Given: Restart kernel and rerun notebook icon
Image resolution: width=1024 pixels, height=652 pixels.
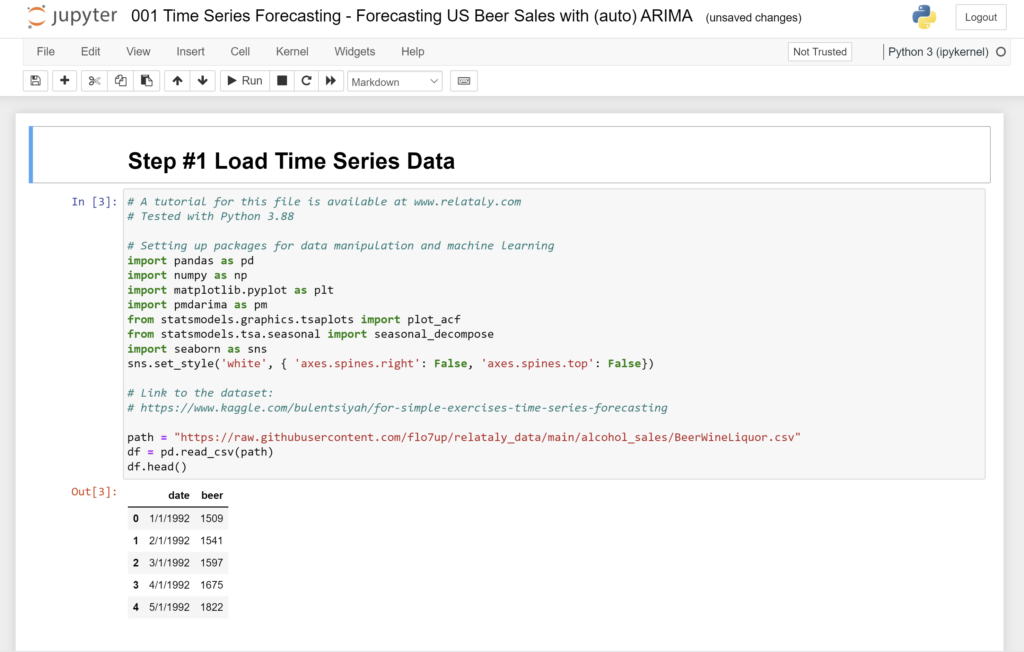Looking at the screenshot, I should [331, 81].
